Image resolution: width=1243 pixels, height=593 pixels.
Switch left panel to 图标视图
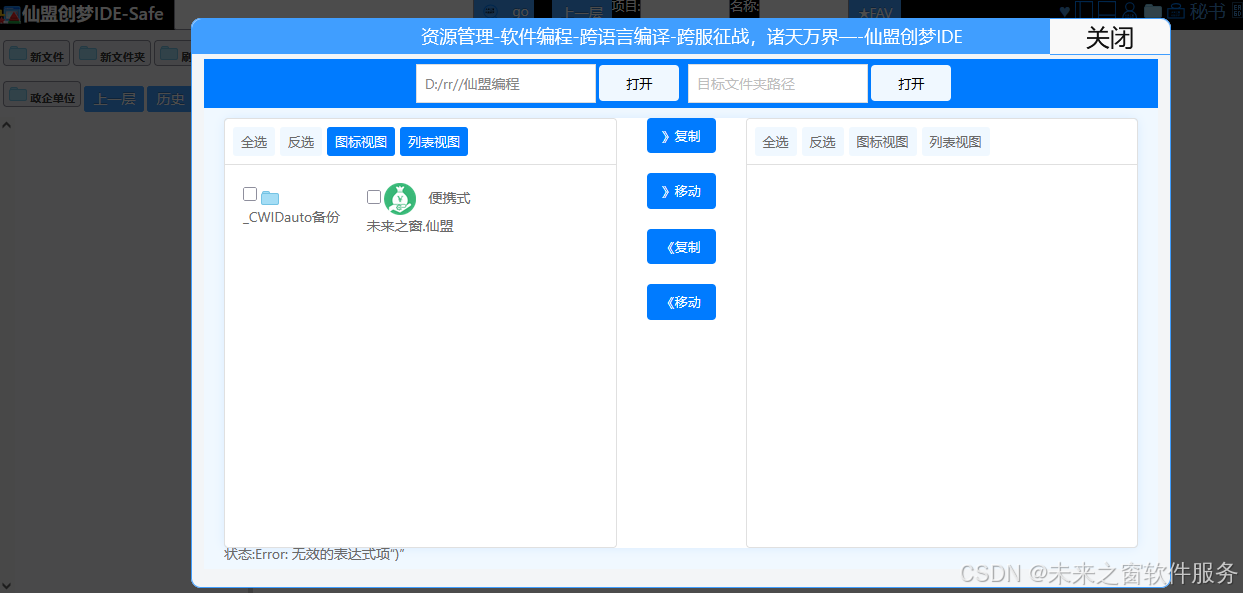point(361,142)
